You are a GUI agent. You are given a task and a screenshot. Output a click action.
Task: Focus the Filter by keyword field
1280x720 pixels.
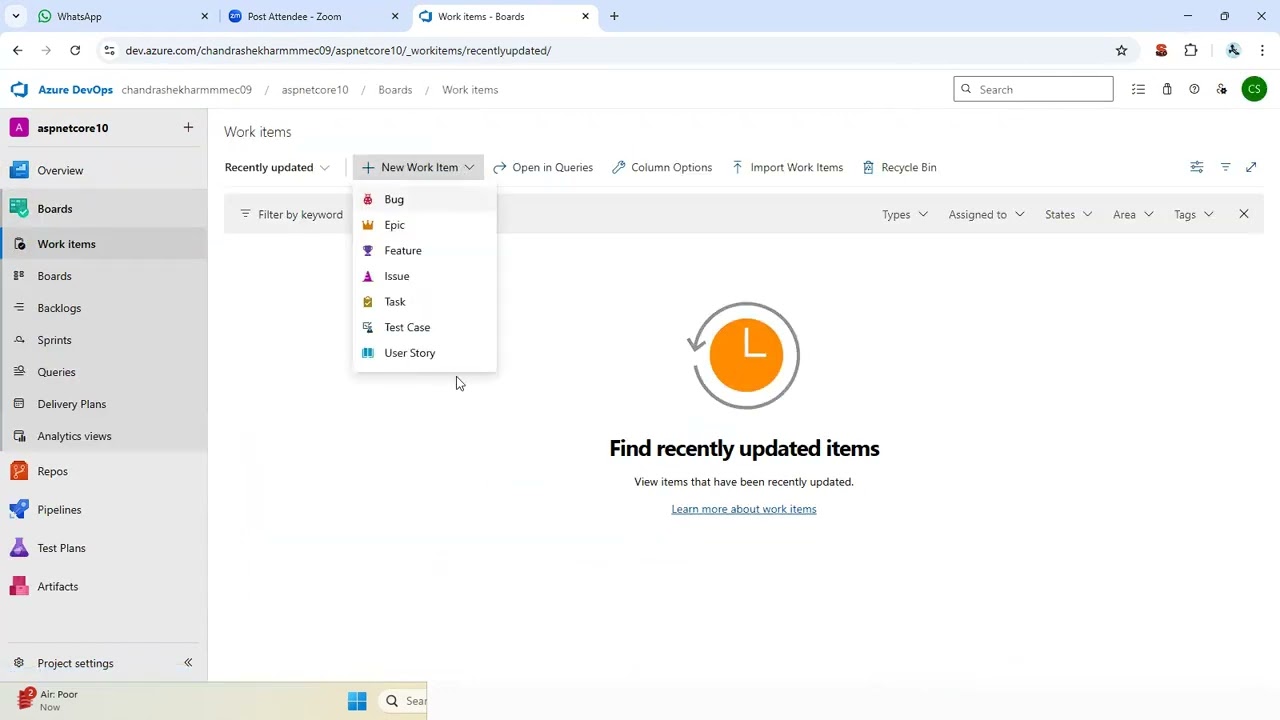(300, 214)
